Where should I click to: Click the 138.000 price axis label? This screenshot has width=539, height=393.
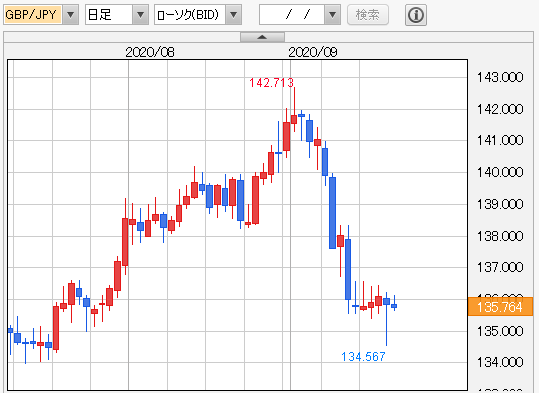click(x=500, y=236)
